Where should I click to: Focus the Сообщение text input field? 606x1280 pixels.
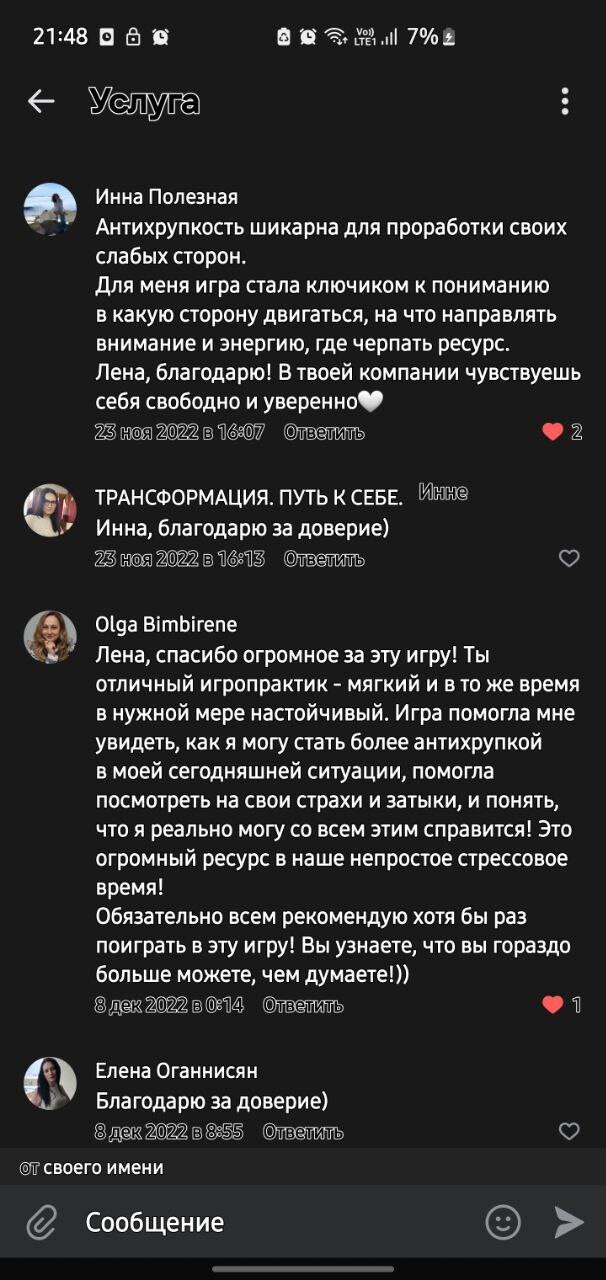click(x=270, y=1222)
